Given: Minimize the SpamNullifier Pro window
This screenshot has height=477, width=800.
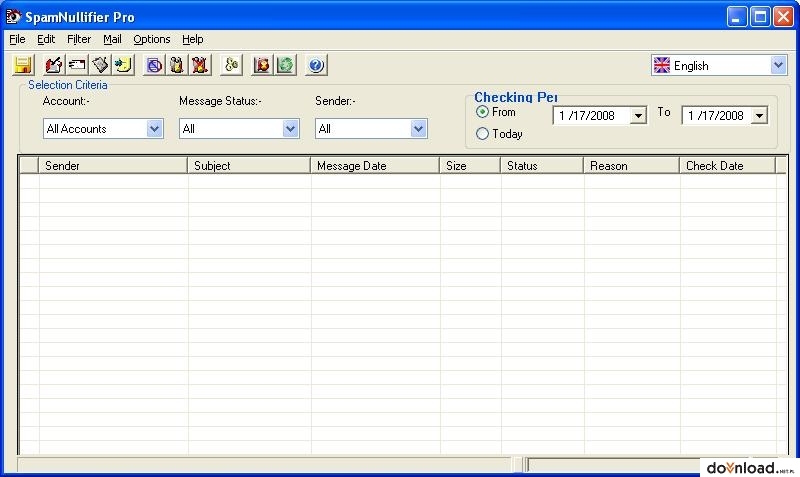Looking at the screenshot, I should pyautogui.click(x=736, y=17).
